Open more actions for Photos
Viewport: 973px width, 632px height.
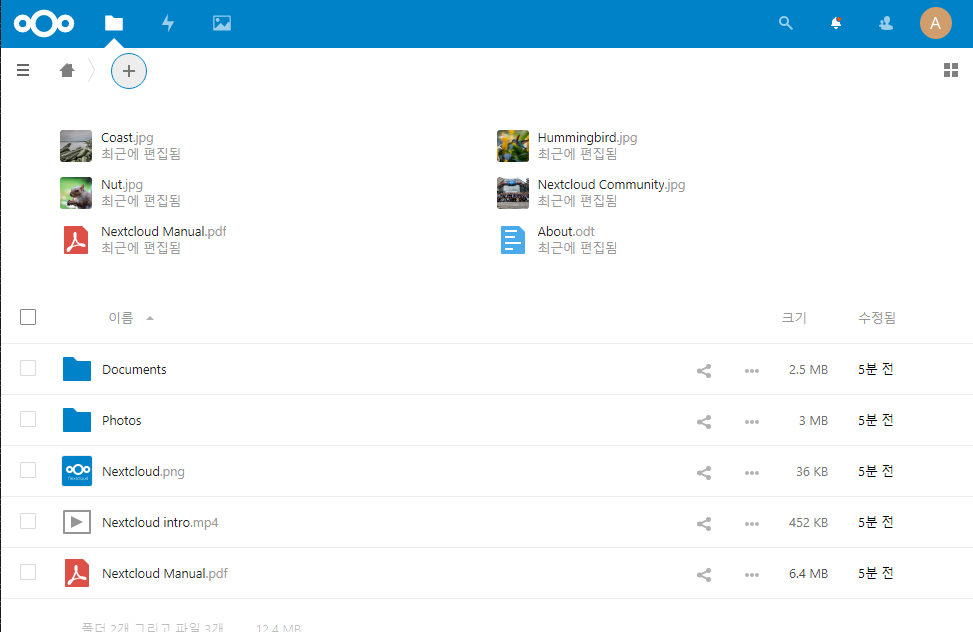(x=751, y=422)
